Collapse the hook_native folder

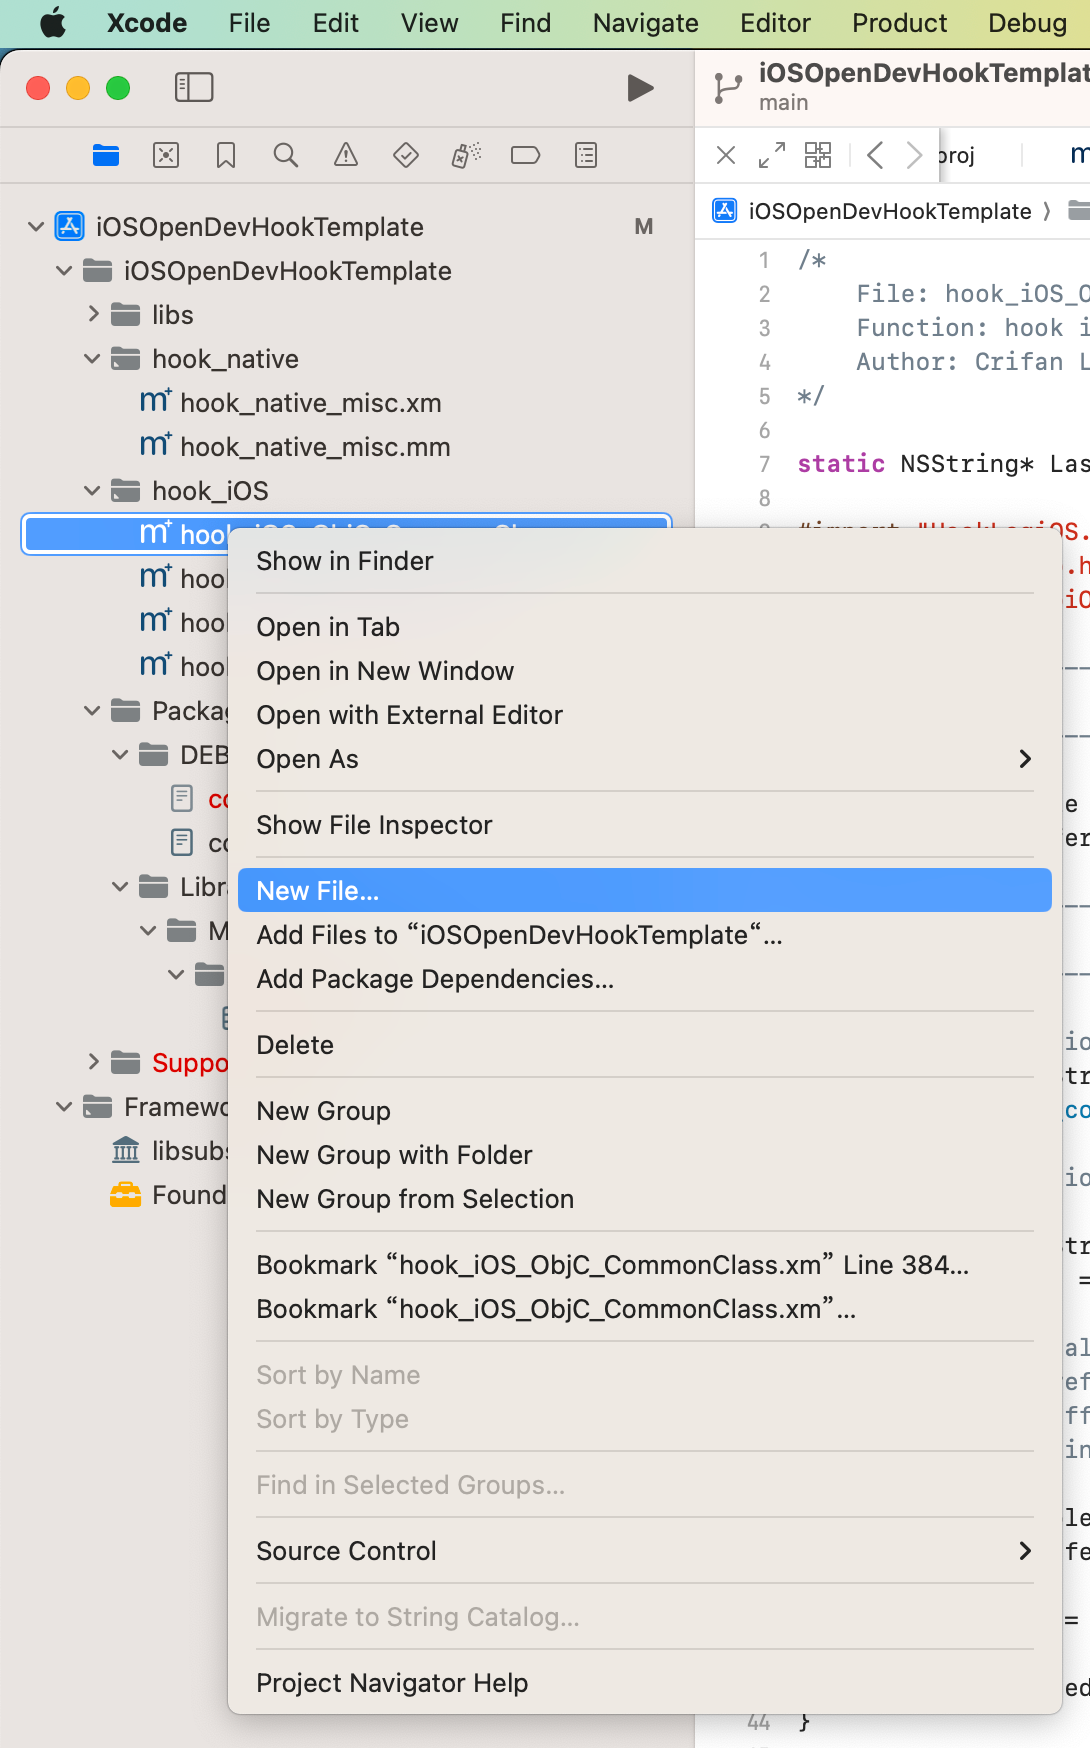click(x=92, y=359)
